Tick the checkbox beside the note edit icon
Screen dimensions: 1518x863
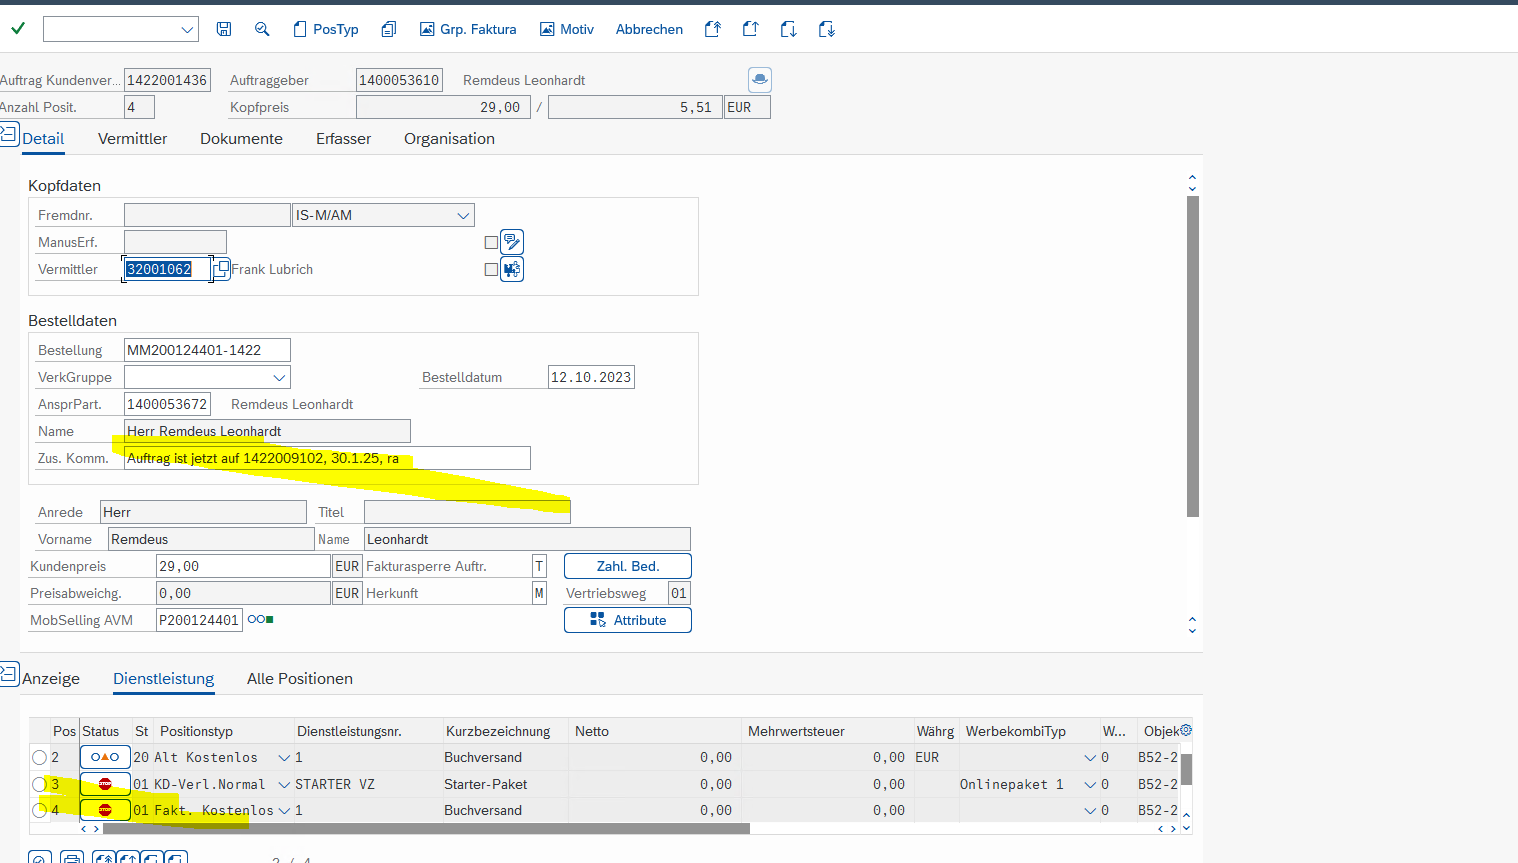pyautogui.click(x=491, y=242)
